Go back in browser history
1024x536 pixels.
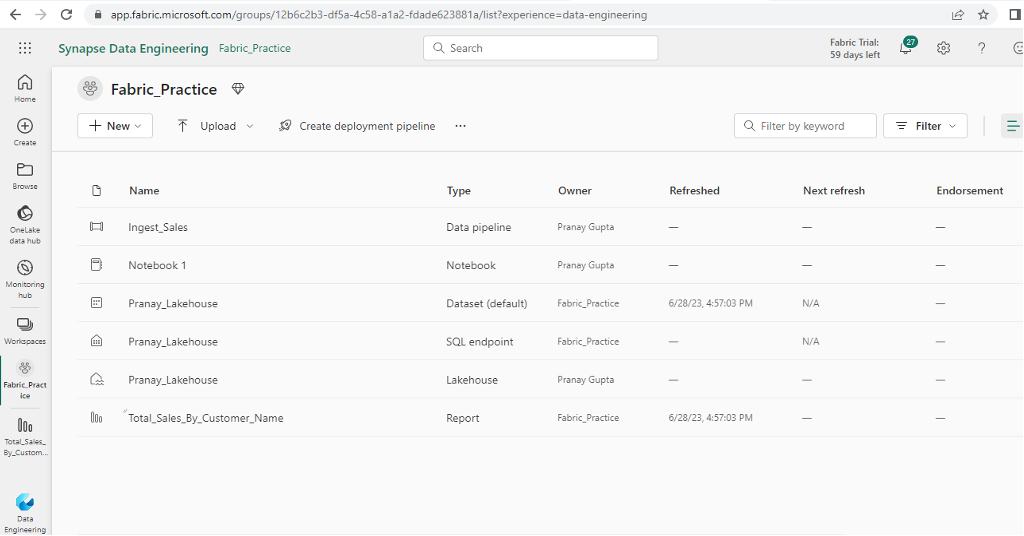coord(15,14)
